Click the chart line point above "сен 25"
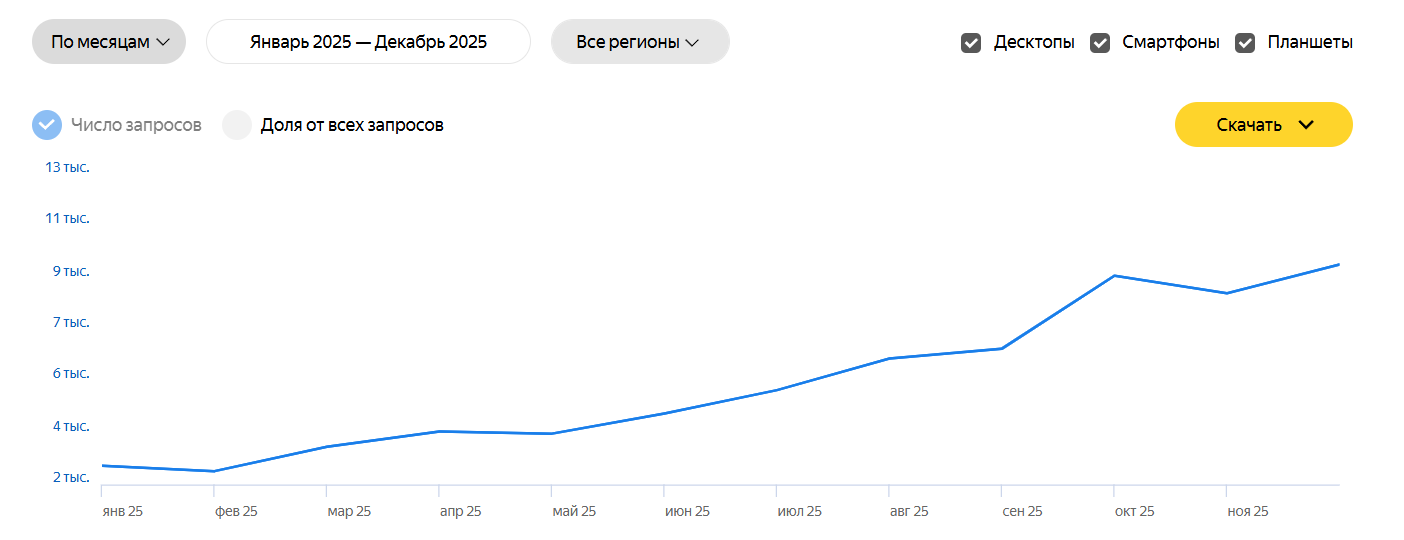Screen dimensions: 1404x540 (1002, 348)
